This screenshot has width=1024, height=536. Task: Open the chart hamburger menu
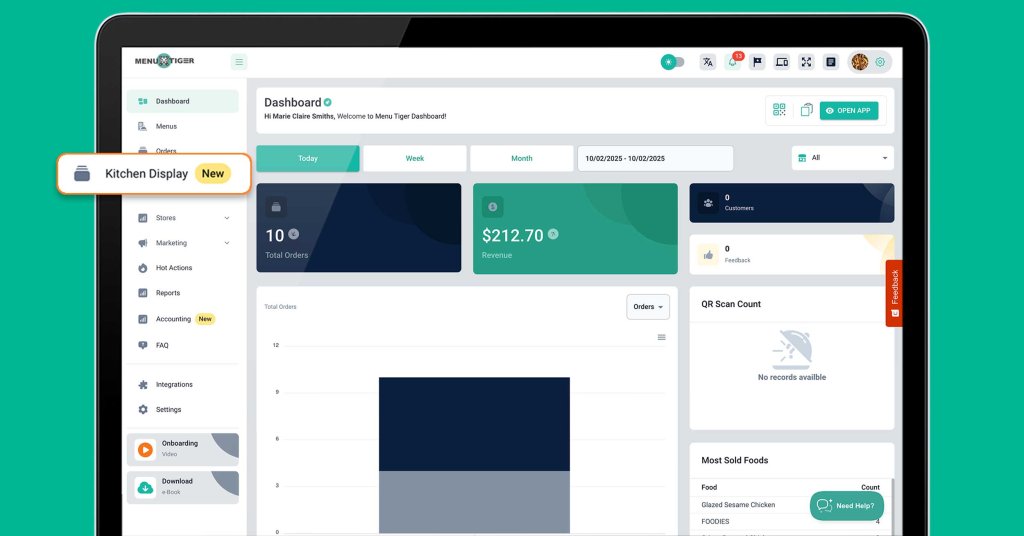point(661,337)
